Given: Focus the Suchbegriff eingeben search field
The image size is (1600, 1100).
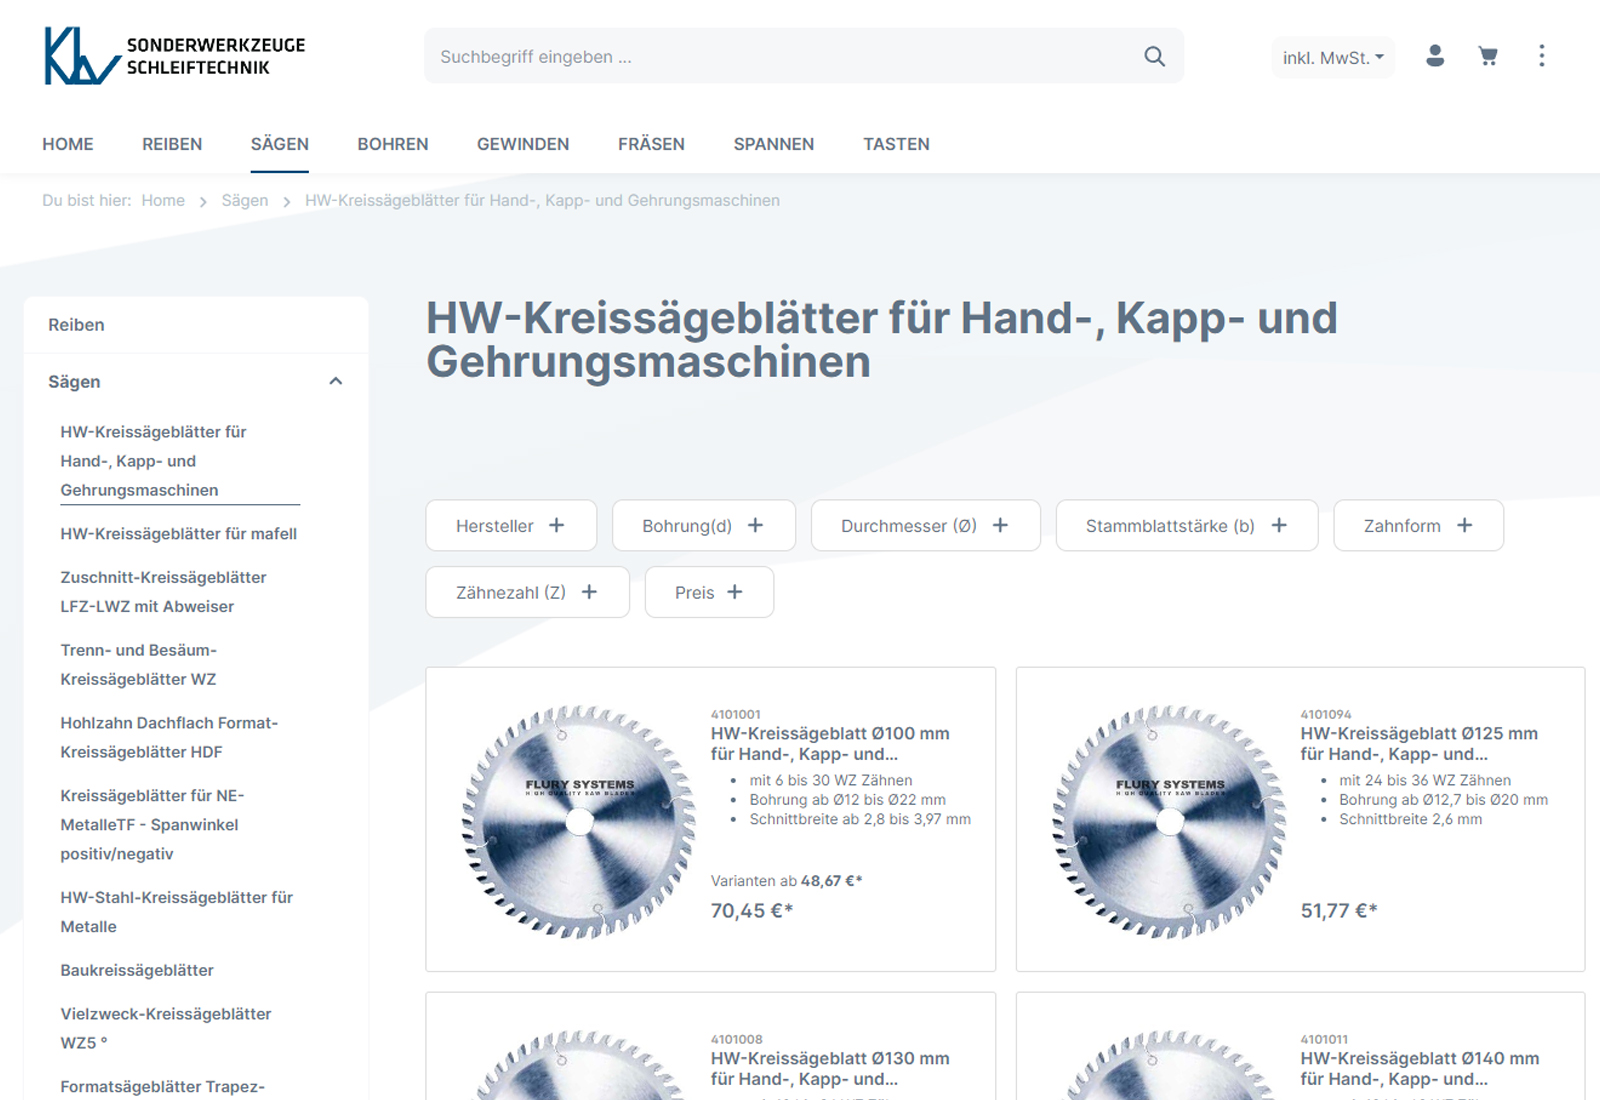Looking at the screenshot, I should 780,57.
